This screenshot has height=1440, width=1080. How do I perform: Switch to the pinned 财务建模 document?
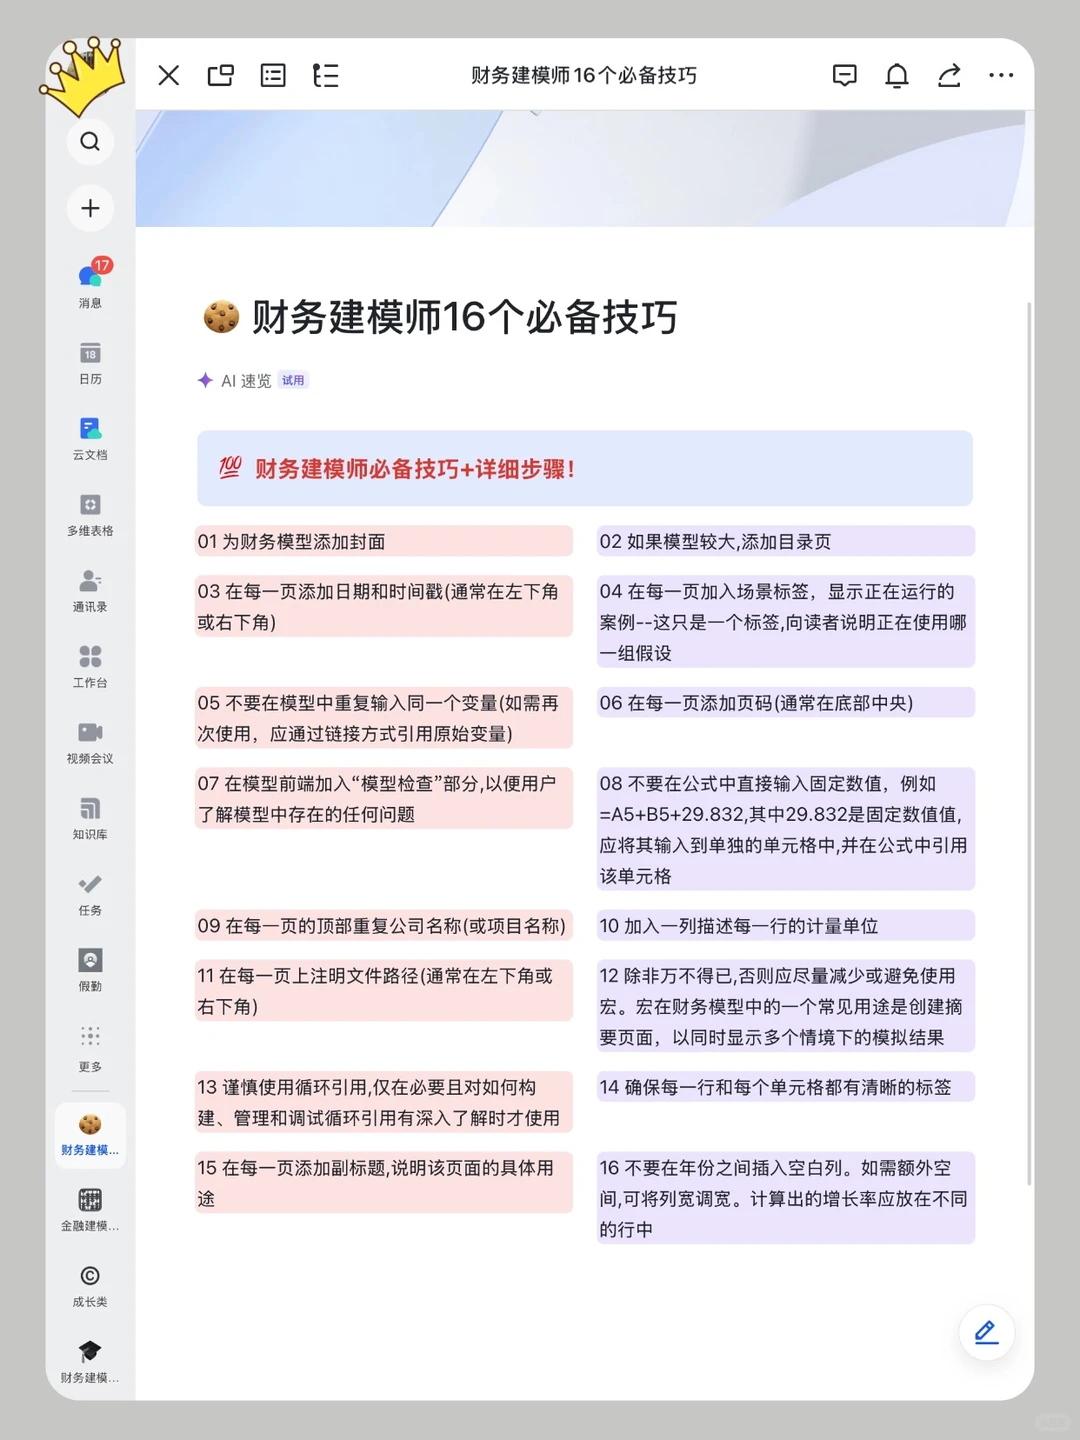click(90, 1128)
